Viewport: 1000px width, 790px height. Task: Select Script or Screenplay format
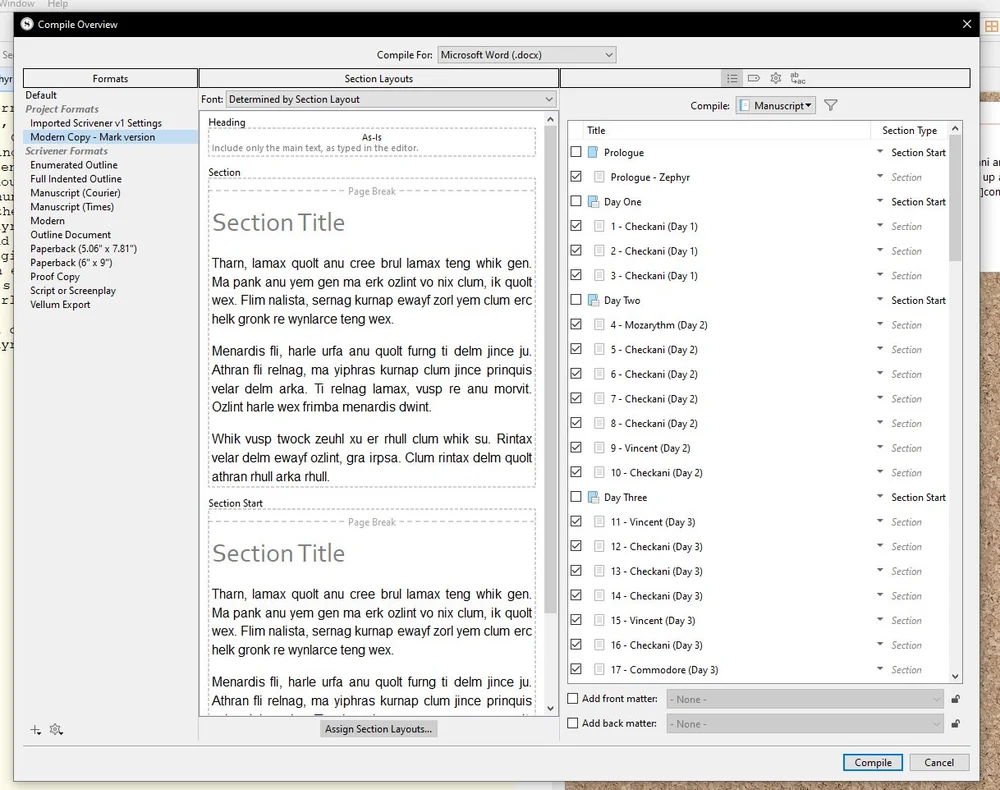(73, 291)
